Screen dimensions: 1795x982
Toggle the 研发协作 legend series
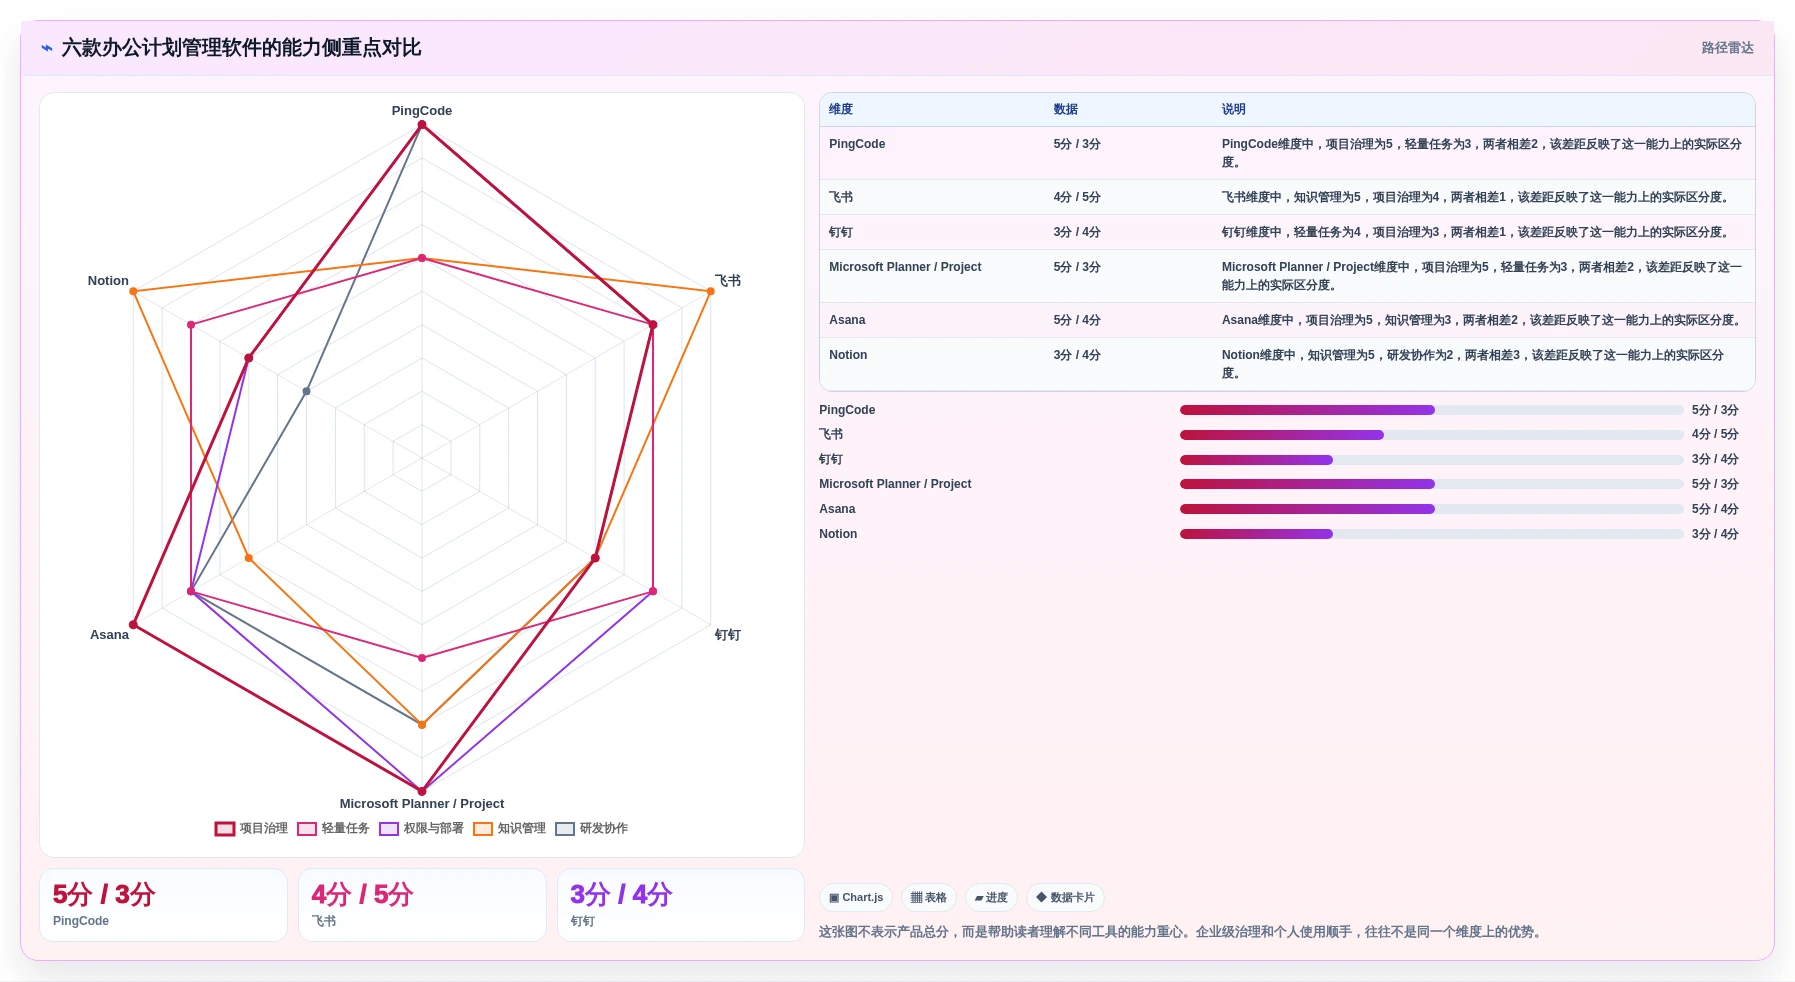[x=591, y=828]
